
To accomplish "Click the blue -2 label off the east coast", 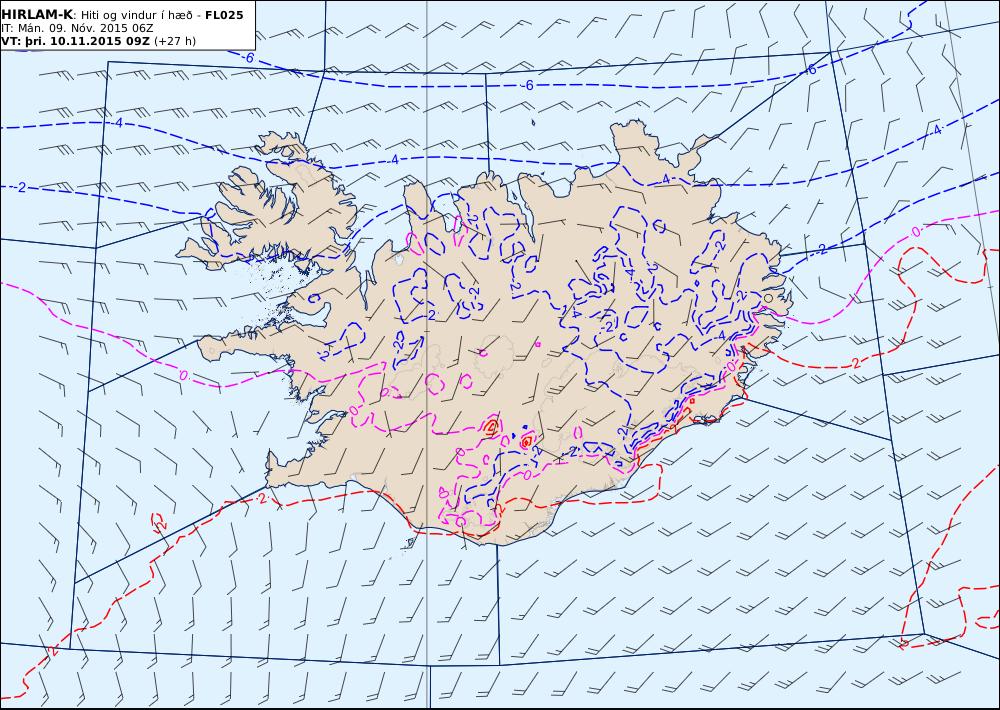I will (x=821, y=249).
